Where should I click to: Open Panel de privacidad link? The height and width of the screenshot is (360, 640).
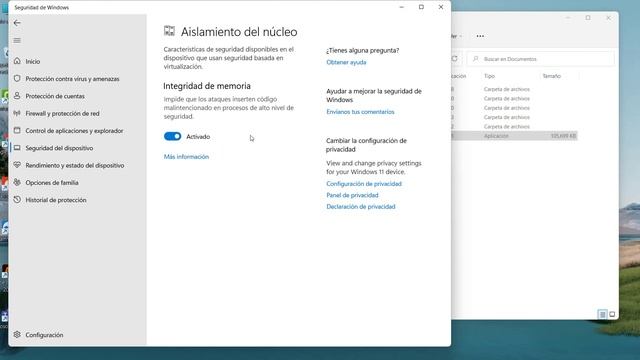(352, 195)
